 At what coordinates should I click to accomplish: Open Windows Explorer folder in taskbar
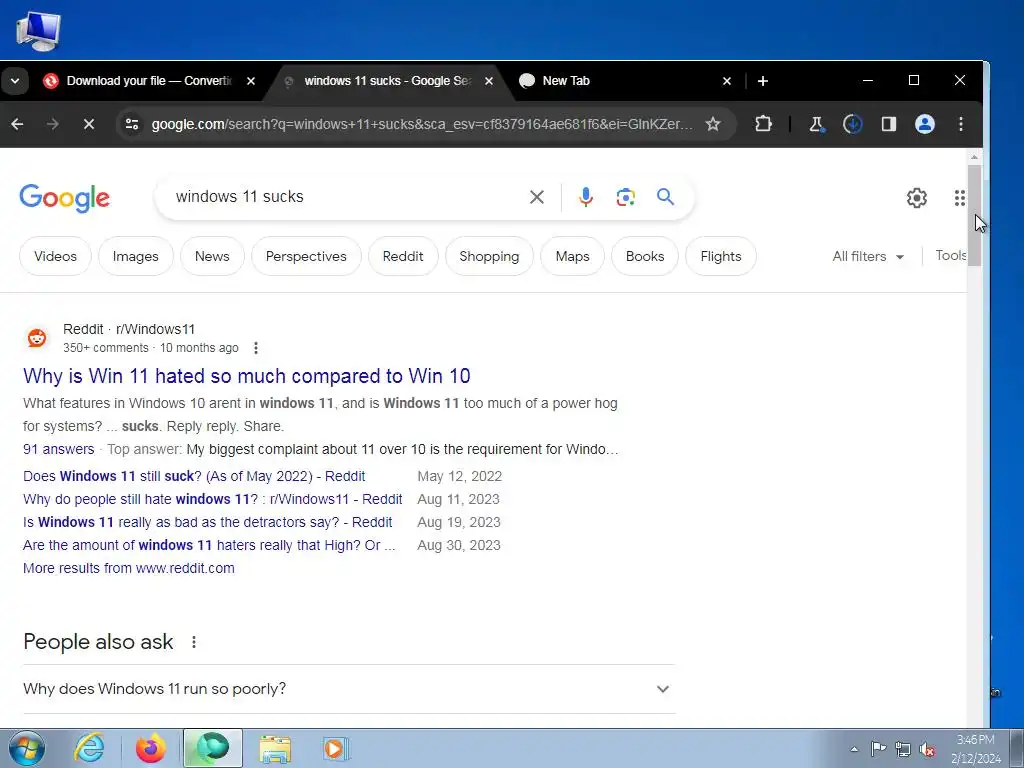pyautogui.click(x=275, y=748)
